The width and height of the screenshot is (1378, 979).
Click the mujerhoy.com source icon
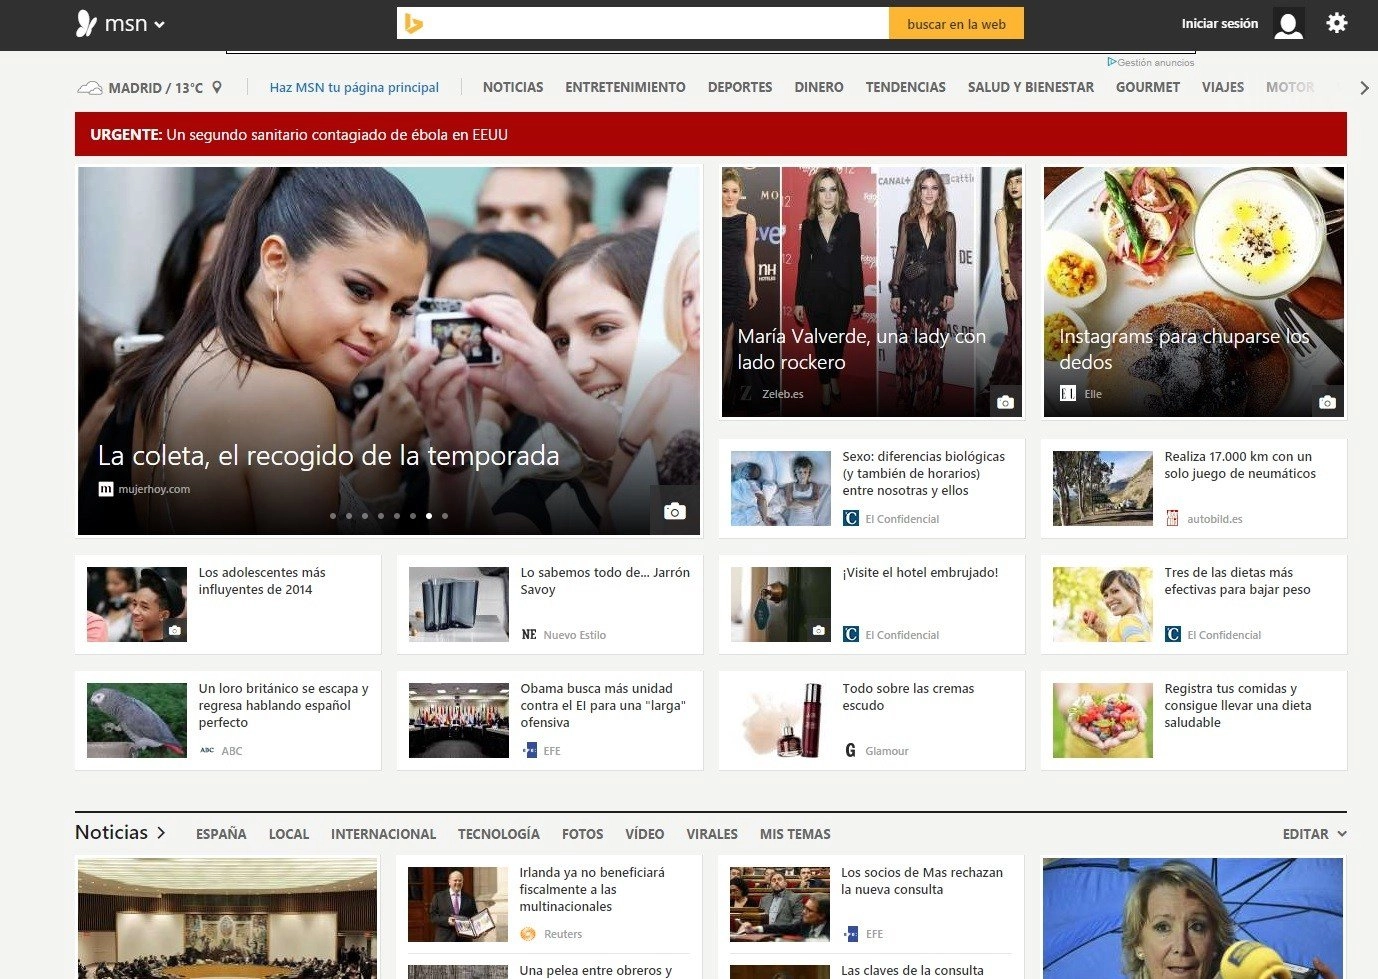[106, 489]
